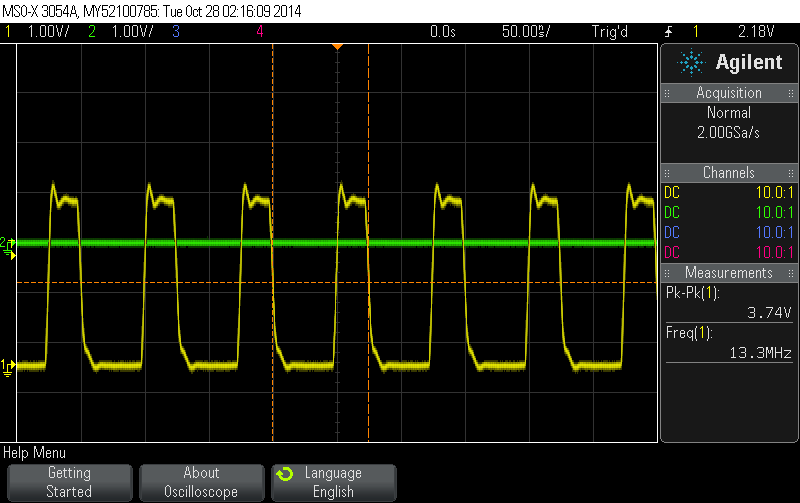800x503 pixels.
Task: Select the green DC 10.0:1 channel row
Action: tap(729, 212)
